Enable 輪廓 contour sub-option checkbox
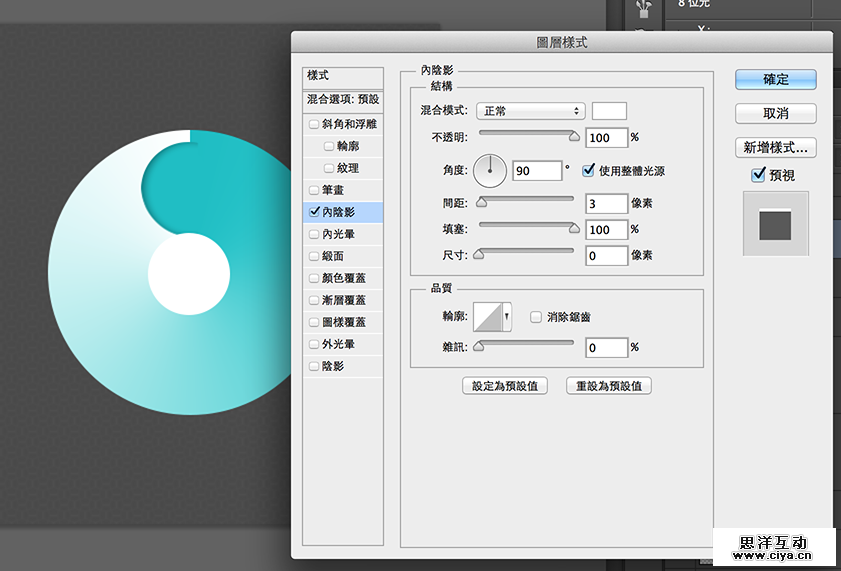841x571 pixels. (329, 146)
